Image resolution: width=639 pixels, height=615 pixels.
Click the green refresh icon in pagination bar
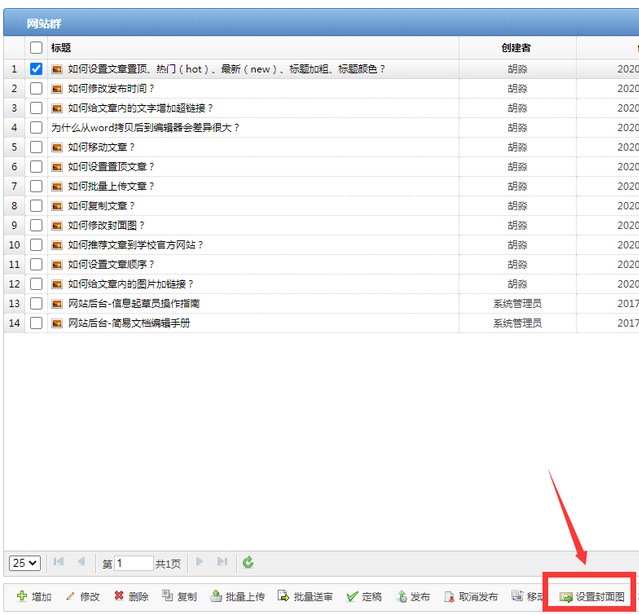tap(248, 563)
